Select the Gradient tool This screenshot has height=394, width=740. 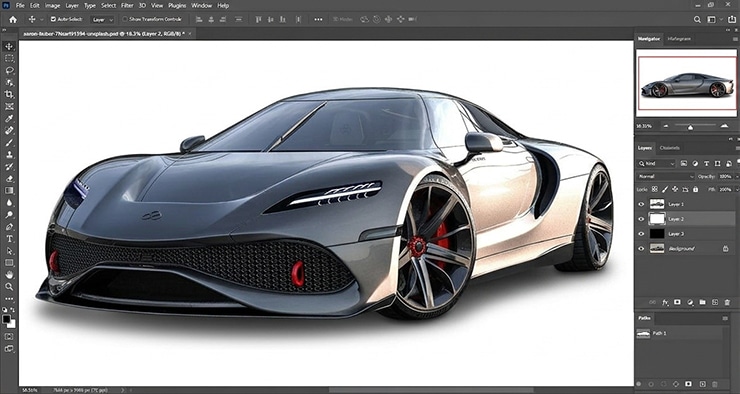9,191
